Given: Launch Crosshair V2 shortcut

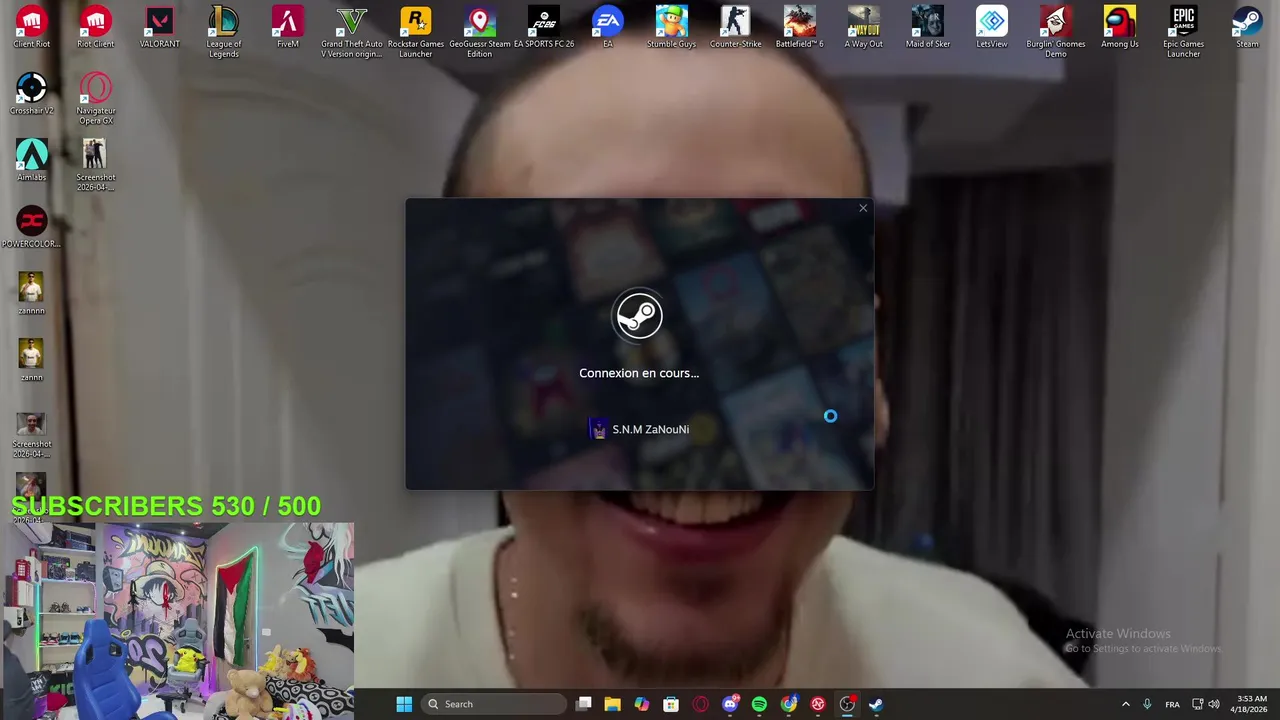Looking at the screenshot, I should [x=31, y=94].
